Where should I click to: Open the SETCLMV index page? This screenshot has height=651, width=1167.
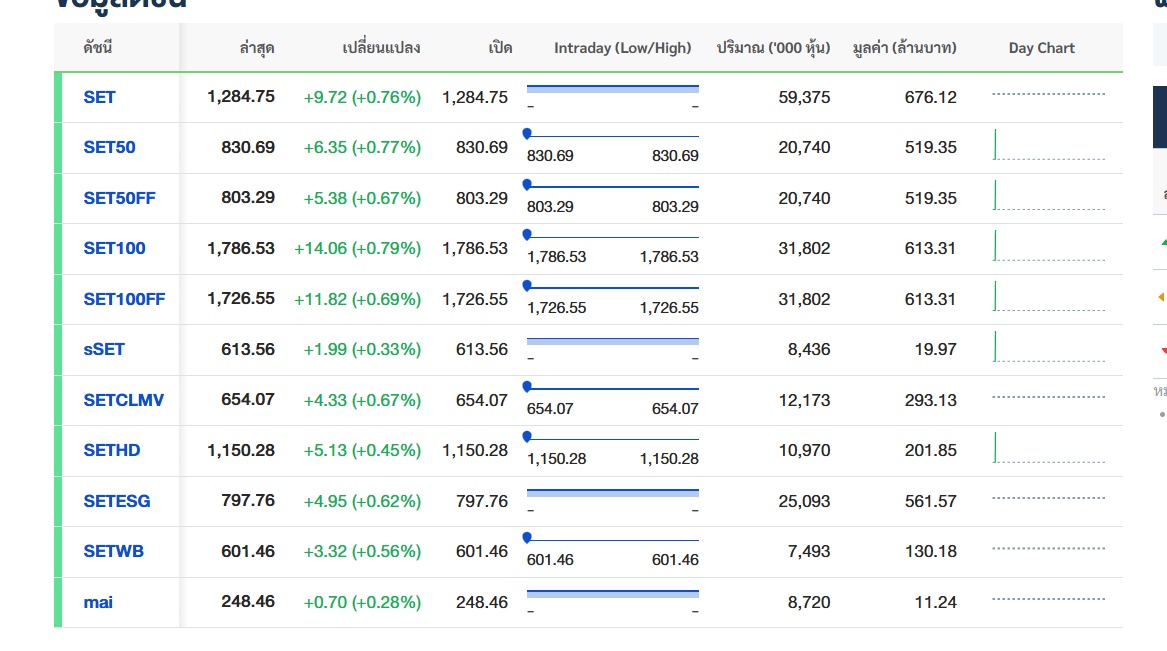123,400
